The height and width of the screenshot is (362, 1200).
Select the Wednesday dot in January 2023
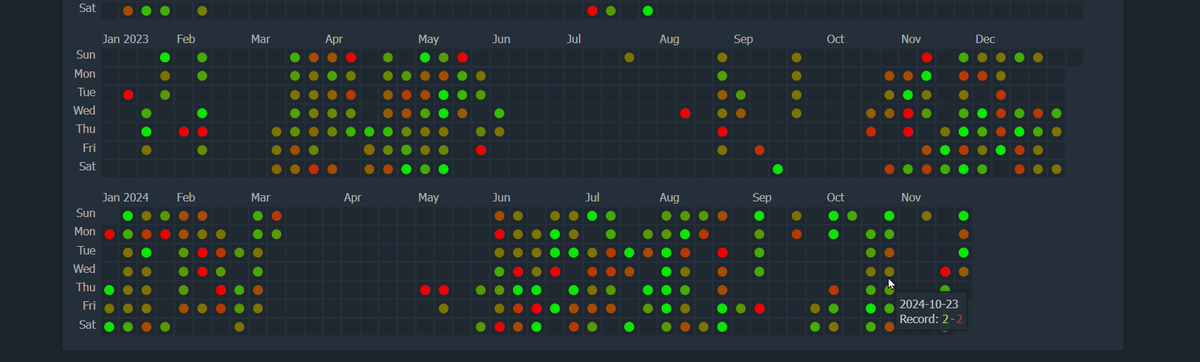tap(147, 113)
